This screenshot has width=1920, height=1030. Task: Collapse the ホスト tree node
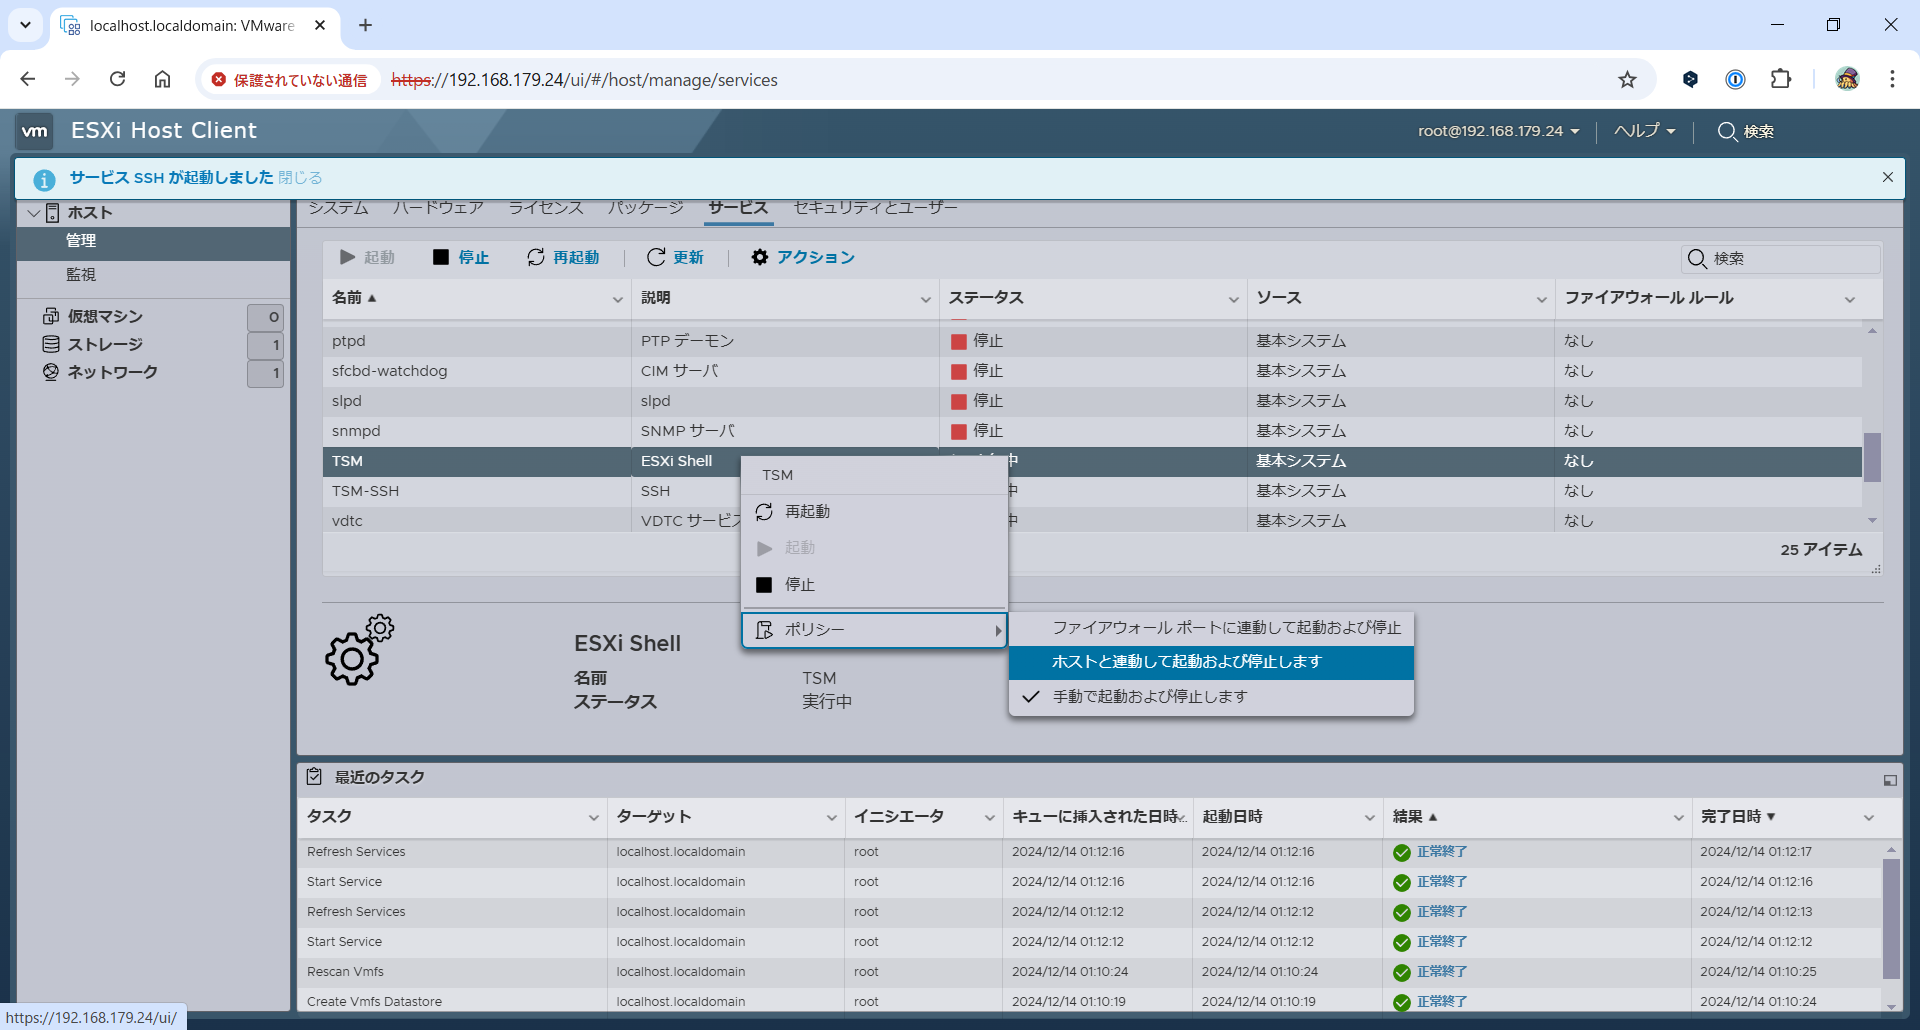[34, 213]
